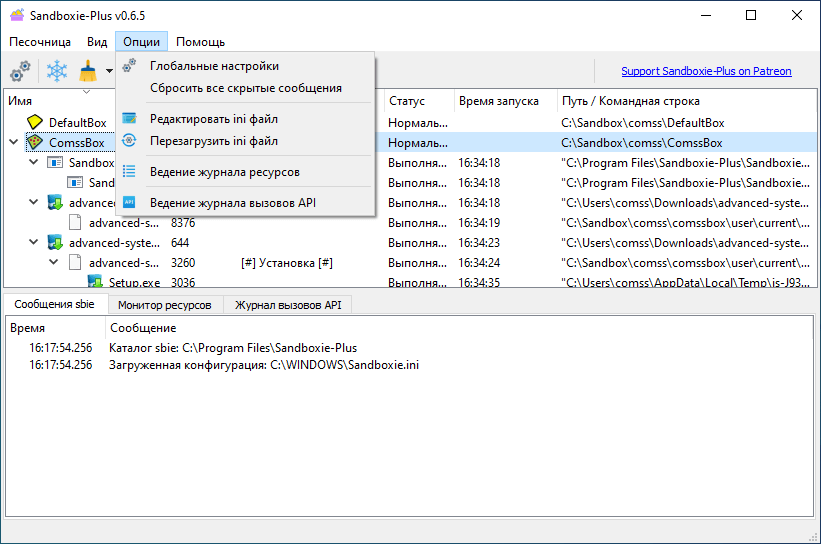Select Перезагрузить ini файл menu entry
821x544 pixels.
click(x=214, y=141)
